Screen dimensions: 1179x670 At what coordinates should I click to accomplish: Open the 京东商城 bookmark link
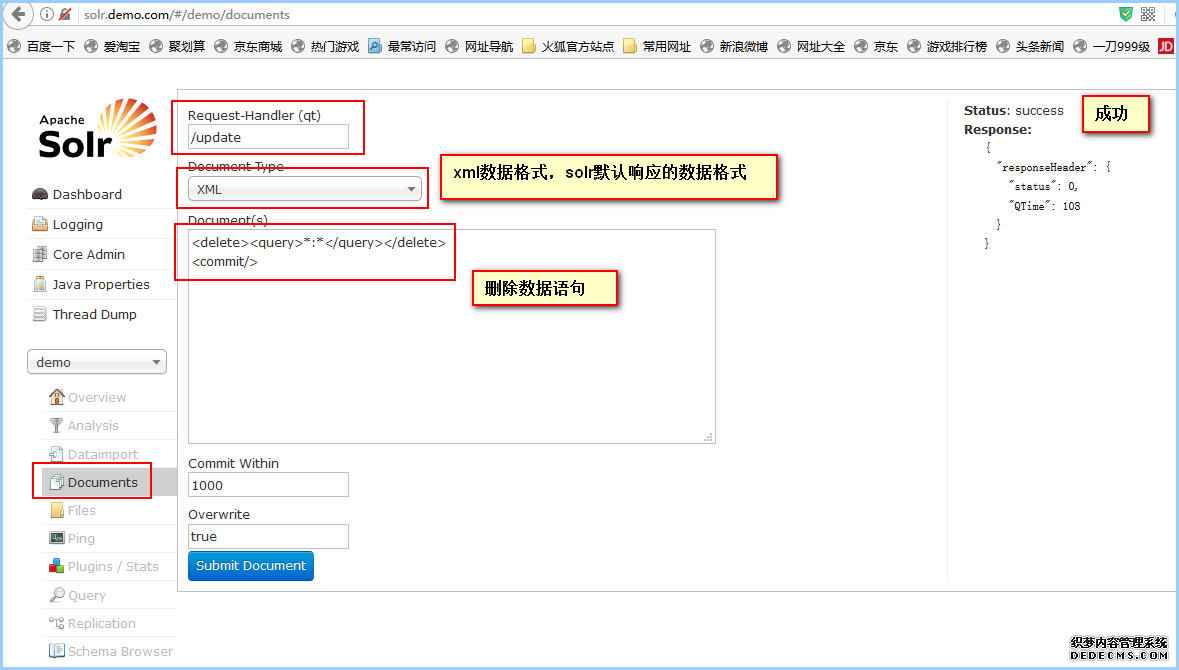(258, 46)
